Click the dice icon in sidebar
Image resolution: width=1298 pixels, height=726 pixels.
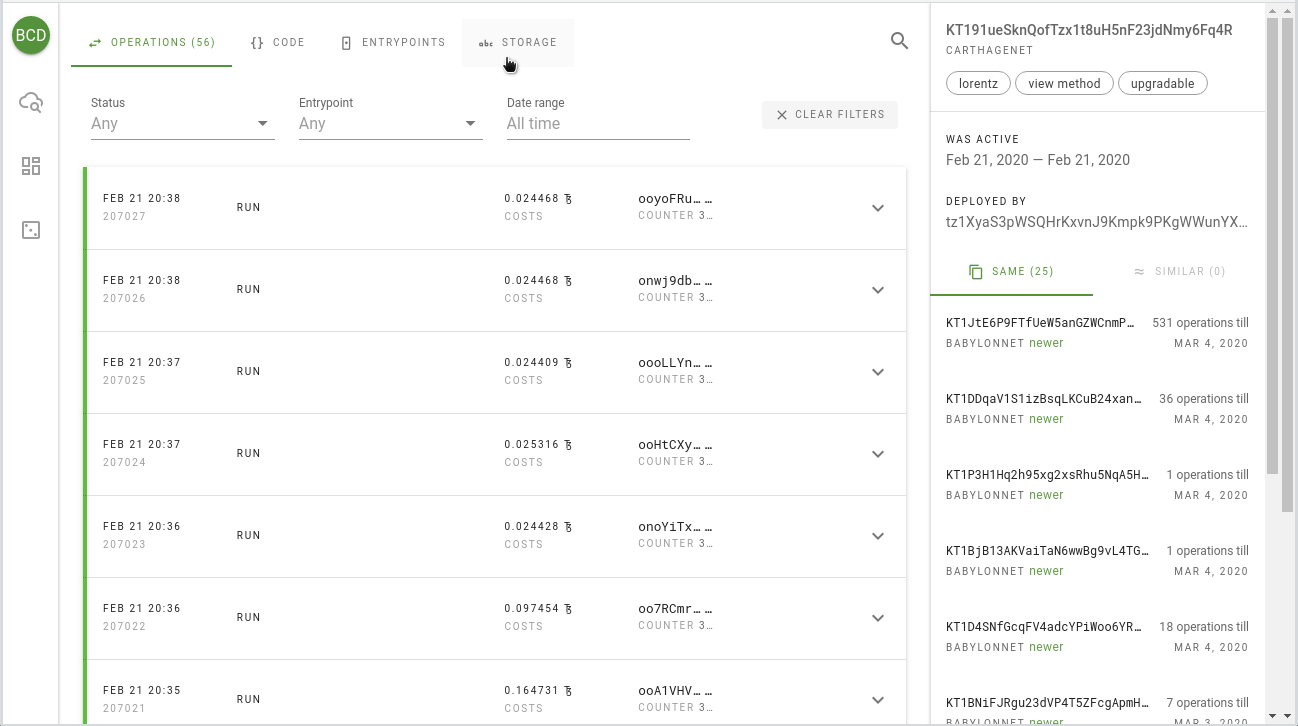coord(31,230)
